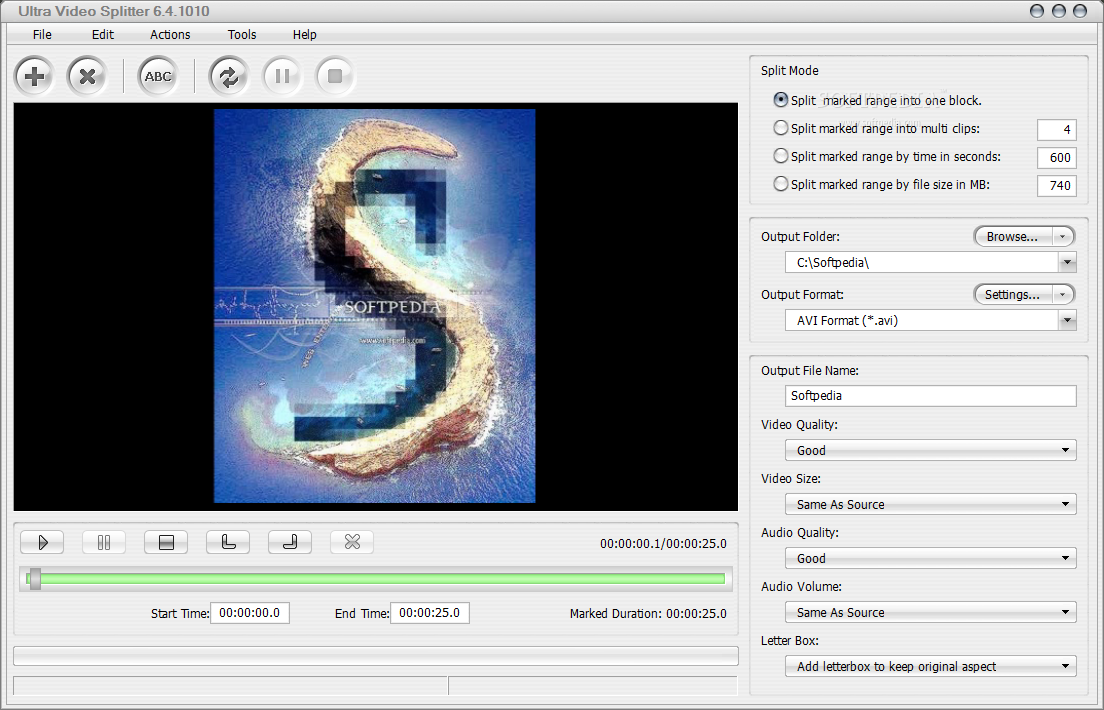The width and height of the screenshot is (1104, 710).
Task: Click the toolbar Pause splitting icon
Action: [x=282, y=76]
